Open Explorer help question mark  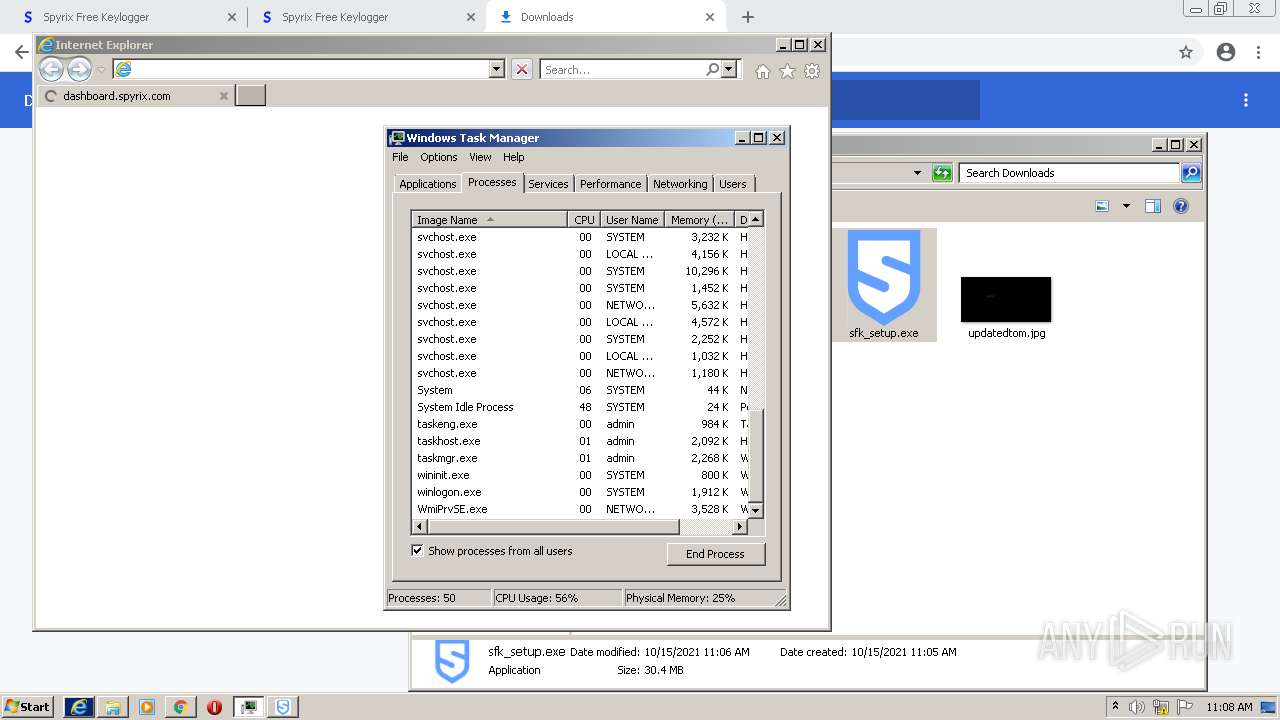tap(1181, 206)
